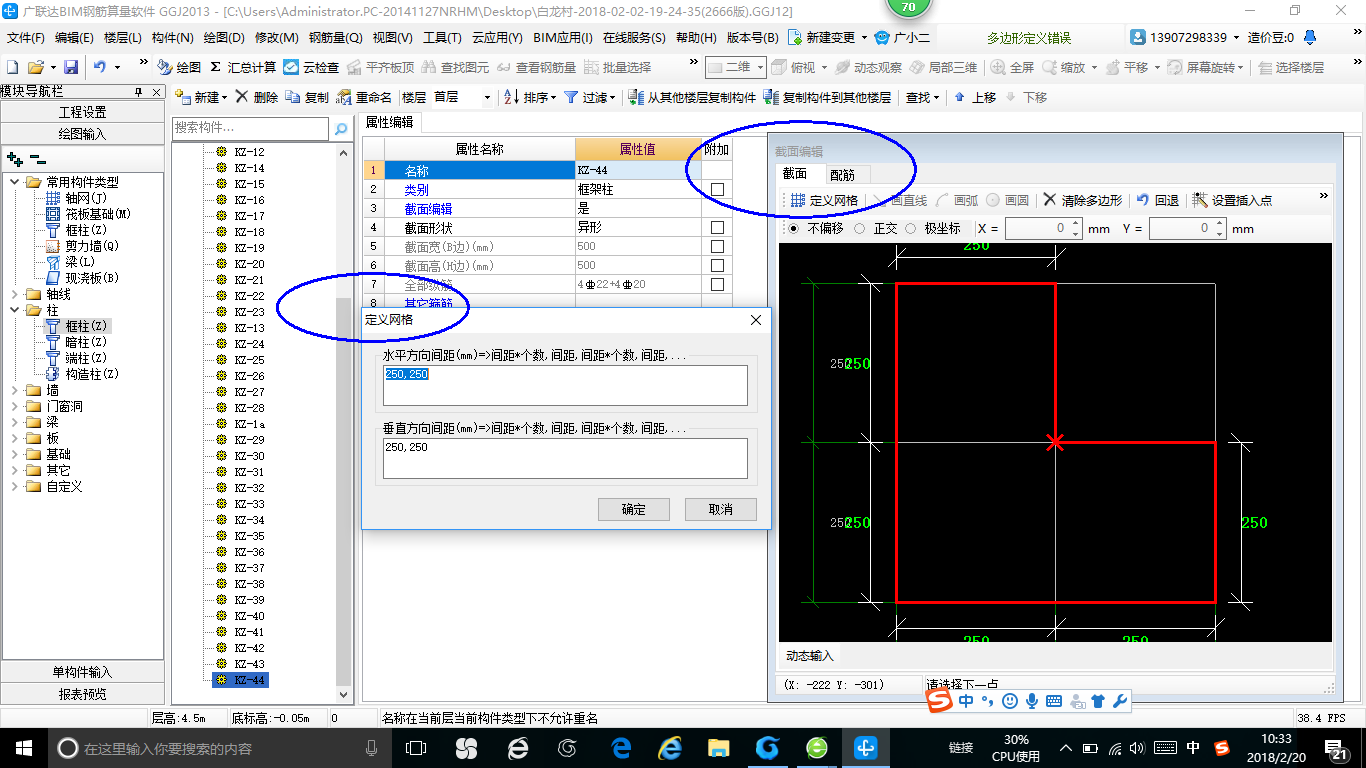Collapse the 常用构件类型 node
The height and width of the screenshot is (768, 1366).
coord(15,182)
